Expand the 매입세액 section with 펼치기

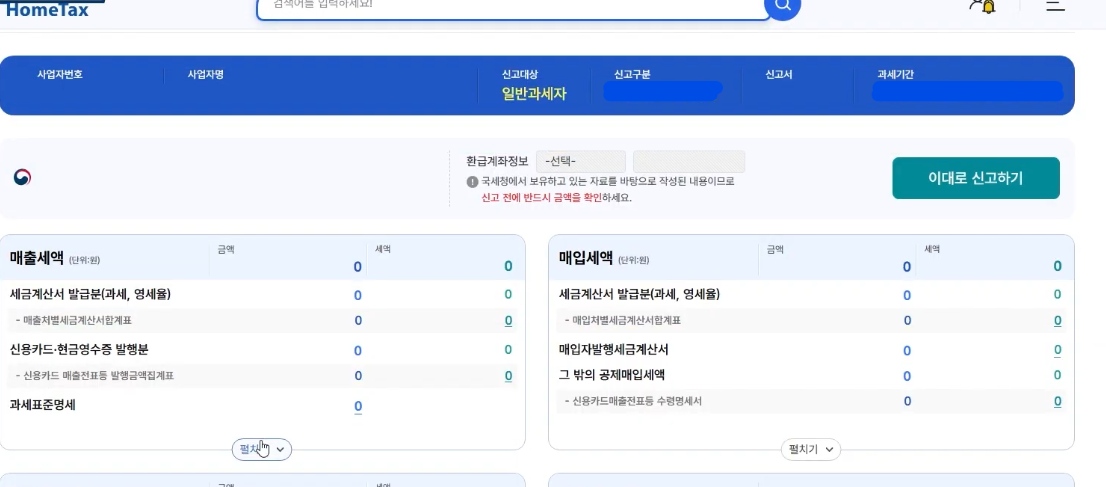tap(810, 450)
